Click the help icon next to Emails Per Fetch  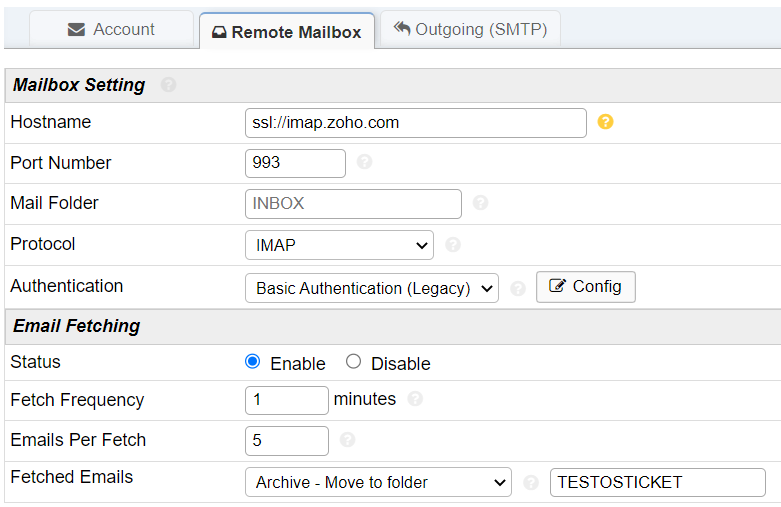pos(347,440)
